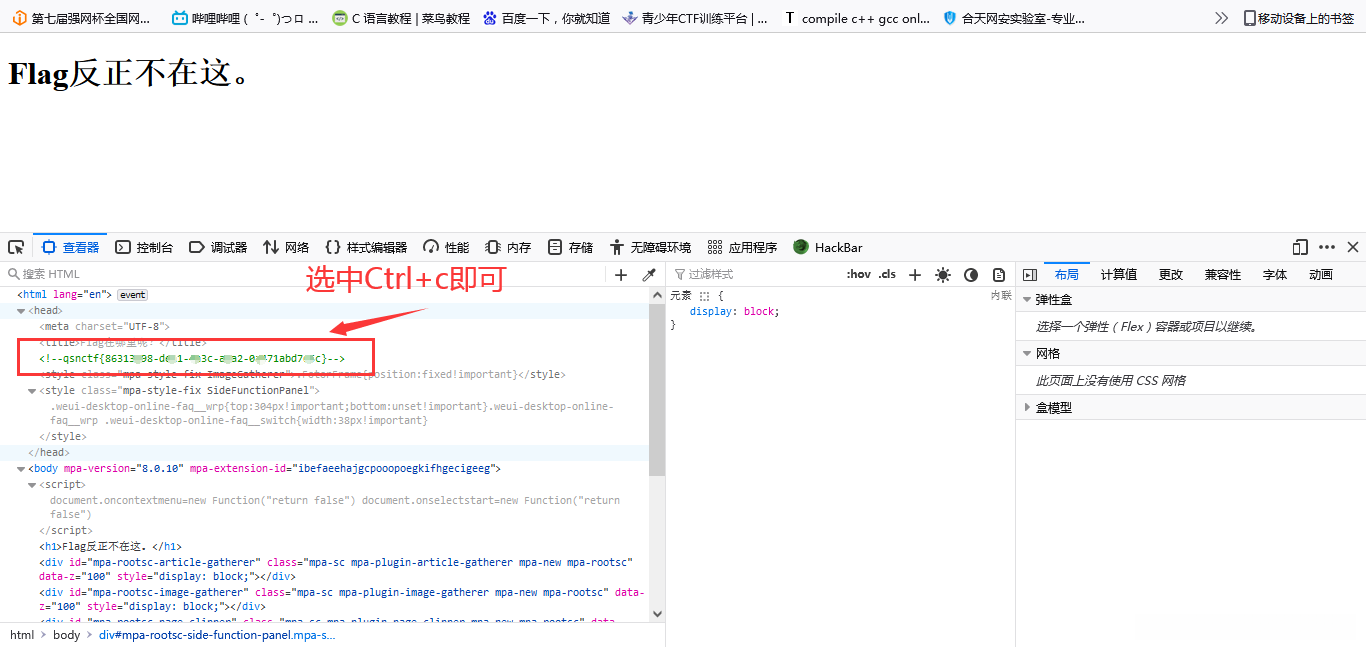Open the 移动设备上的书签 bookmarks folder
Image resolution: width=1366 pixels, height=647 pixels.
(x=1298, y=18)
